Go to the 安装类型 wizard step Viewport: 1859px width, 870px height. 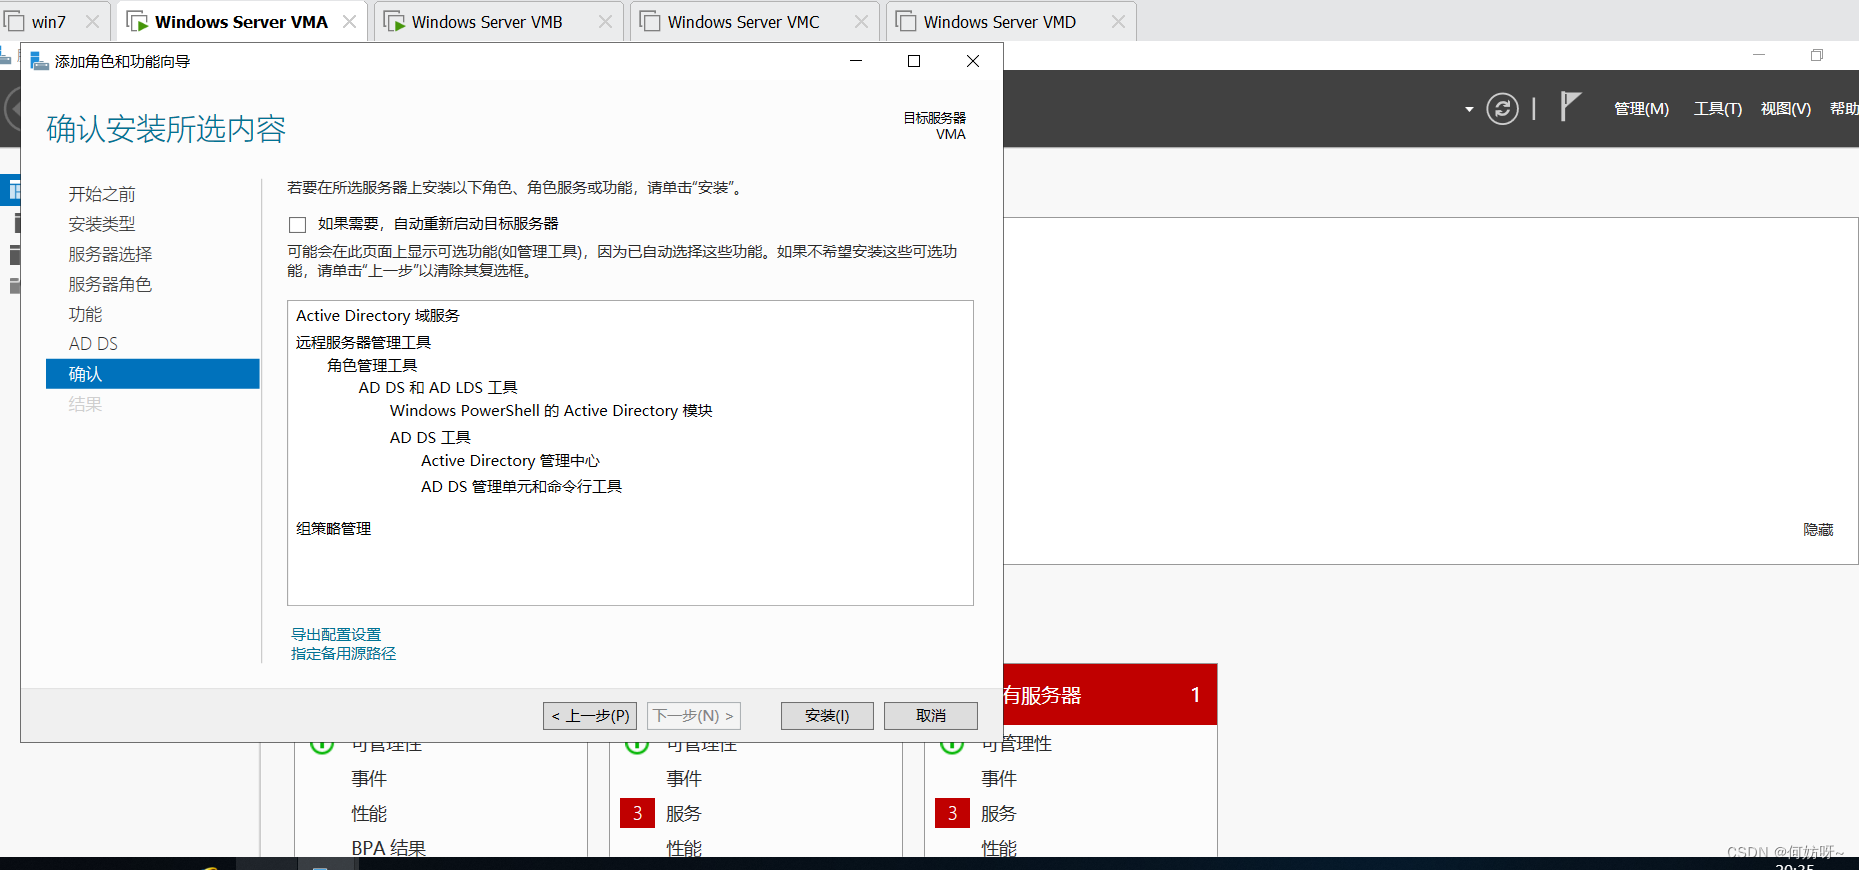coord(102,224)
